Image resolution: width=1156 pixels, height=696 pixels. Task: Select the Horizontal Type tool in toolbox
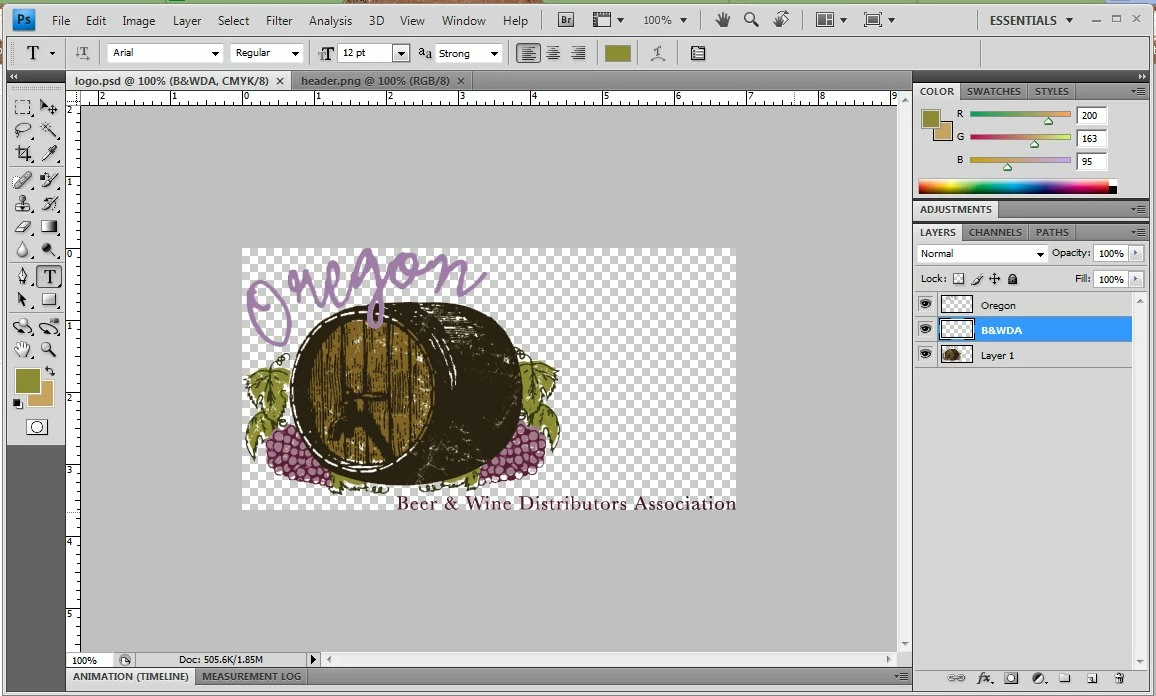tap(49, 276)
